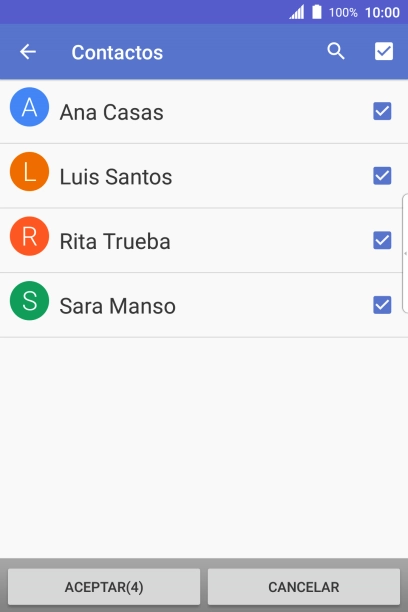Click Rita Trueba red avatar icon
Screen dimensions: 408x612
tap(29, 236)
